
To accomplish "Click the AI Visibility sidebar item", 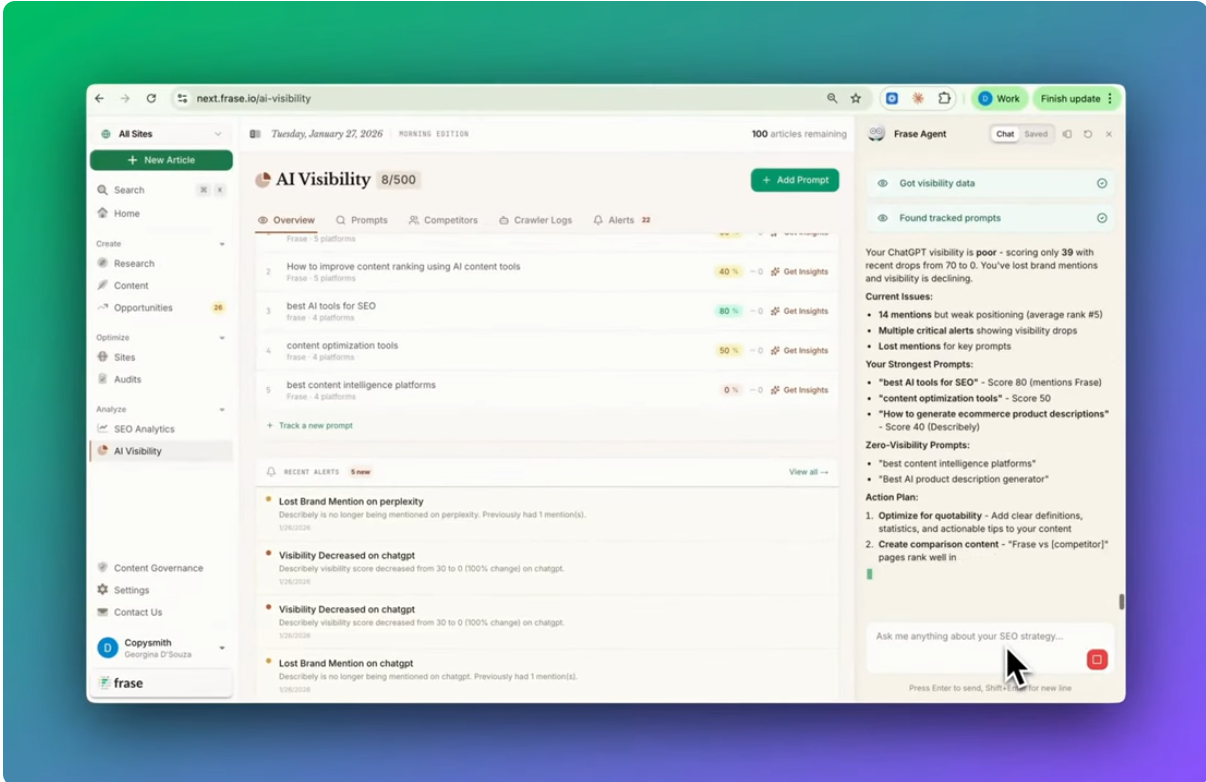I will coord(161,451).
